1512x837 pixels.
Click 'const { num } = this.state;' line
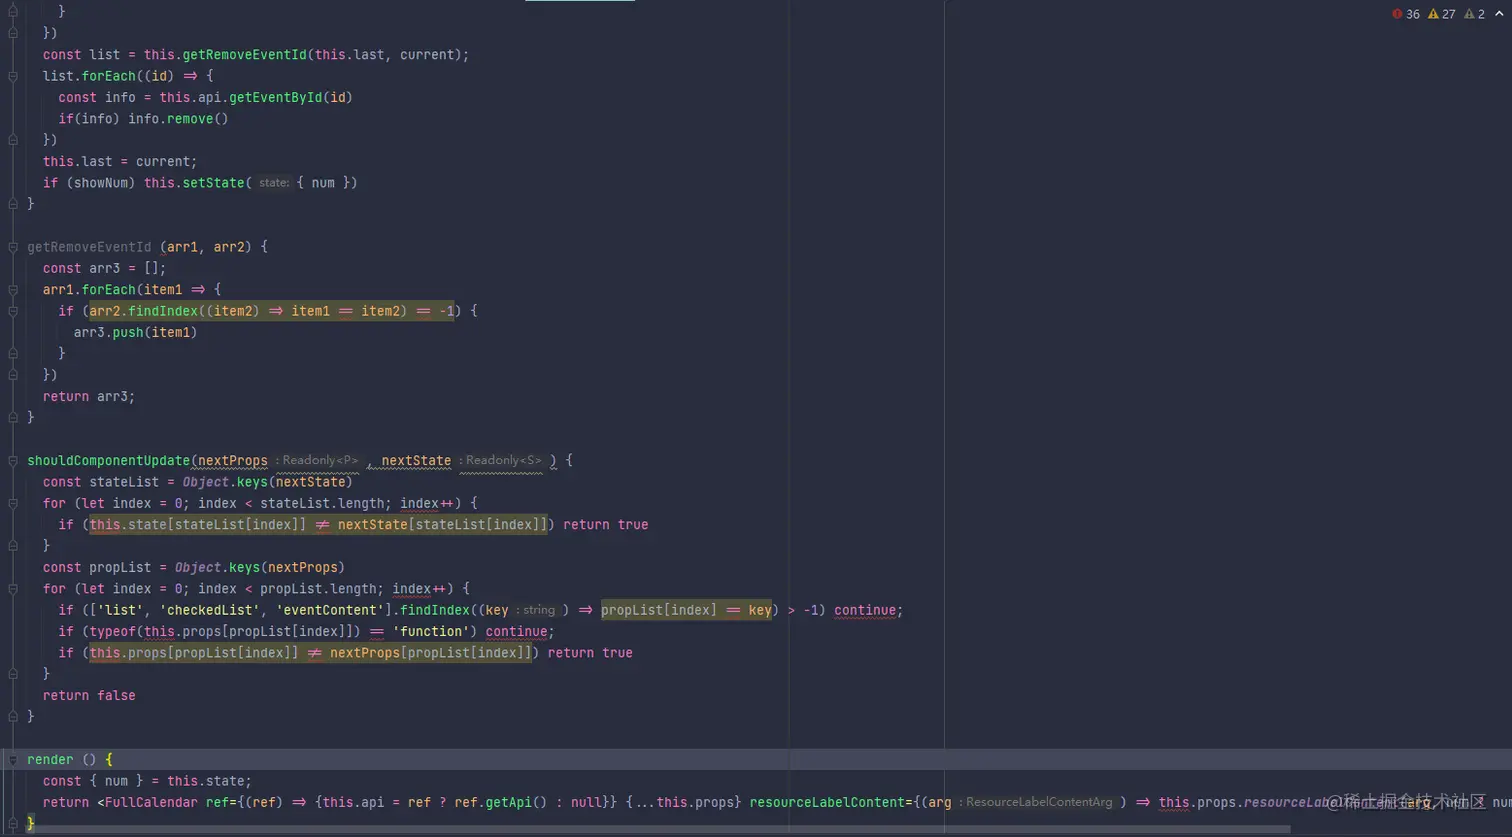coord(147,781)
